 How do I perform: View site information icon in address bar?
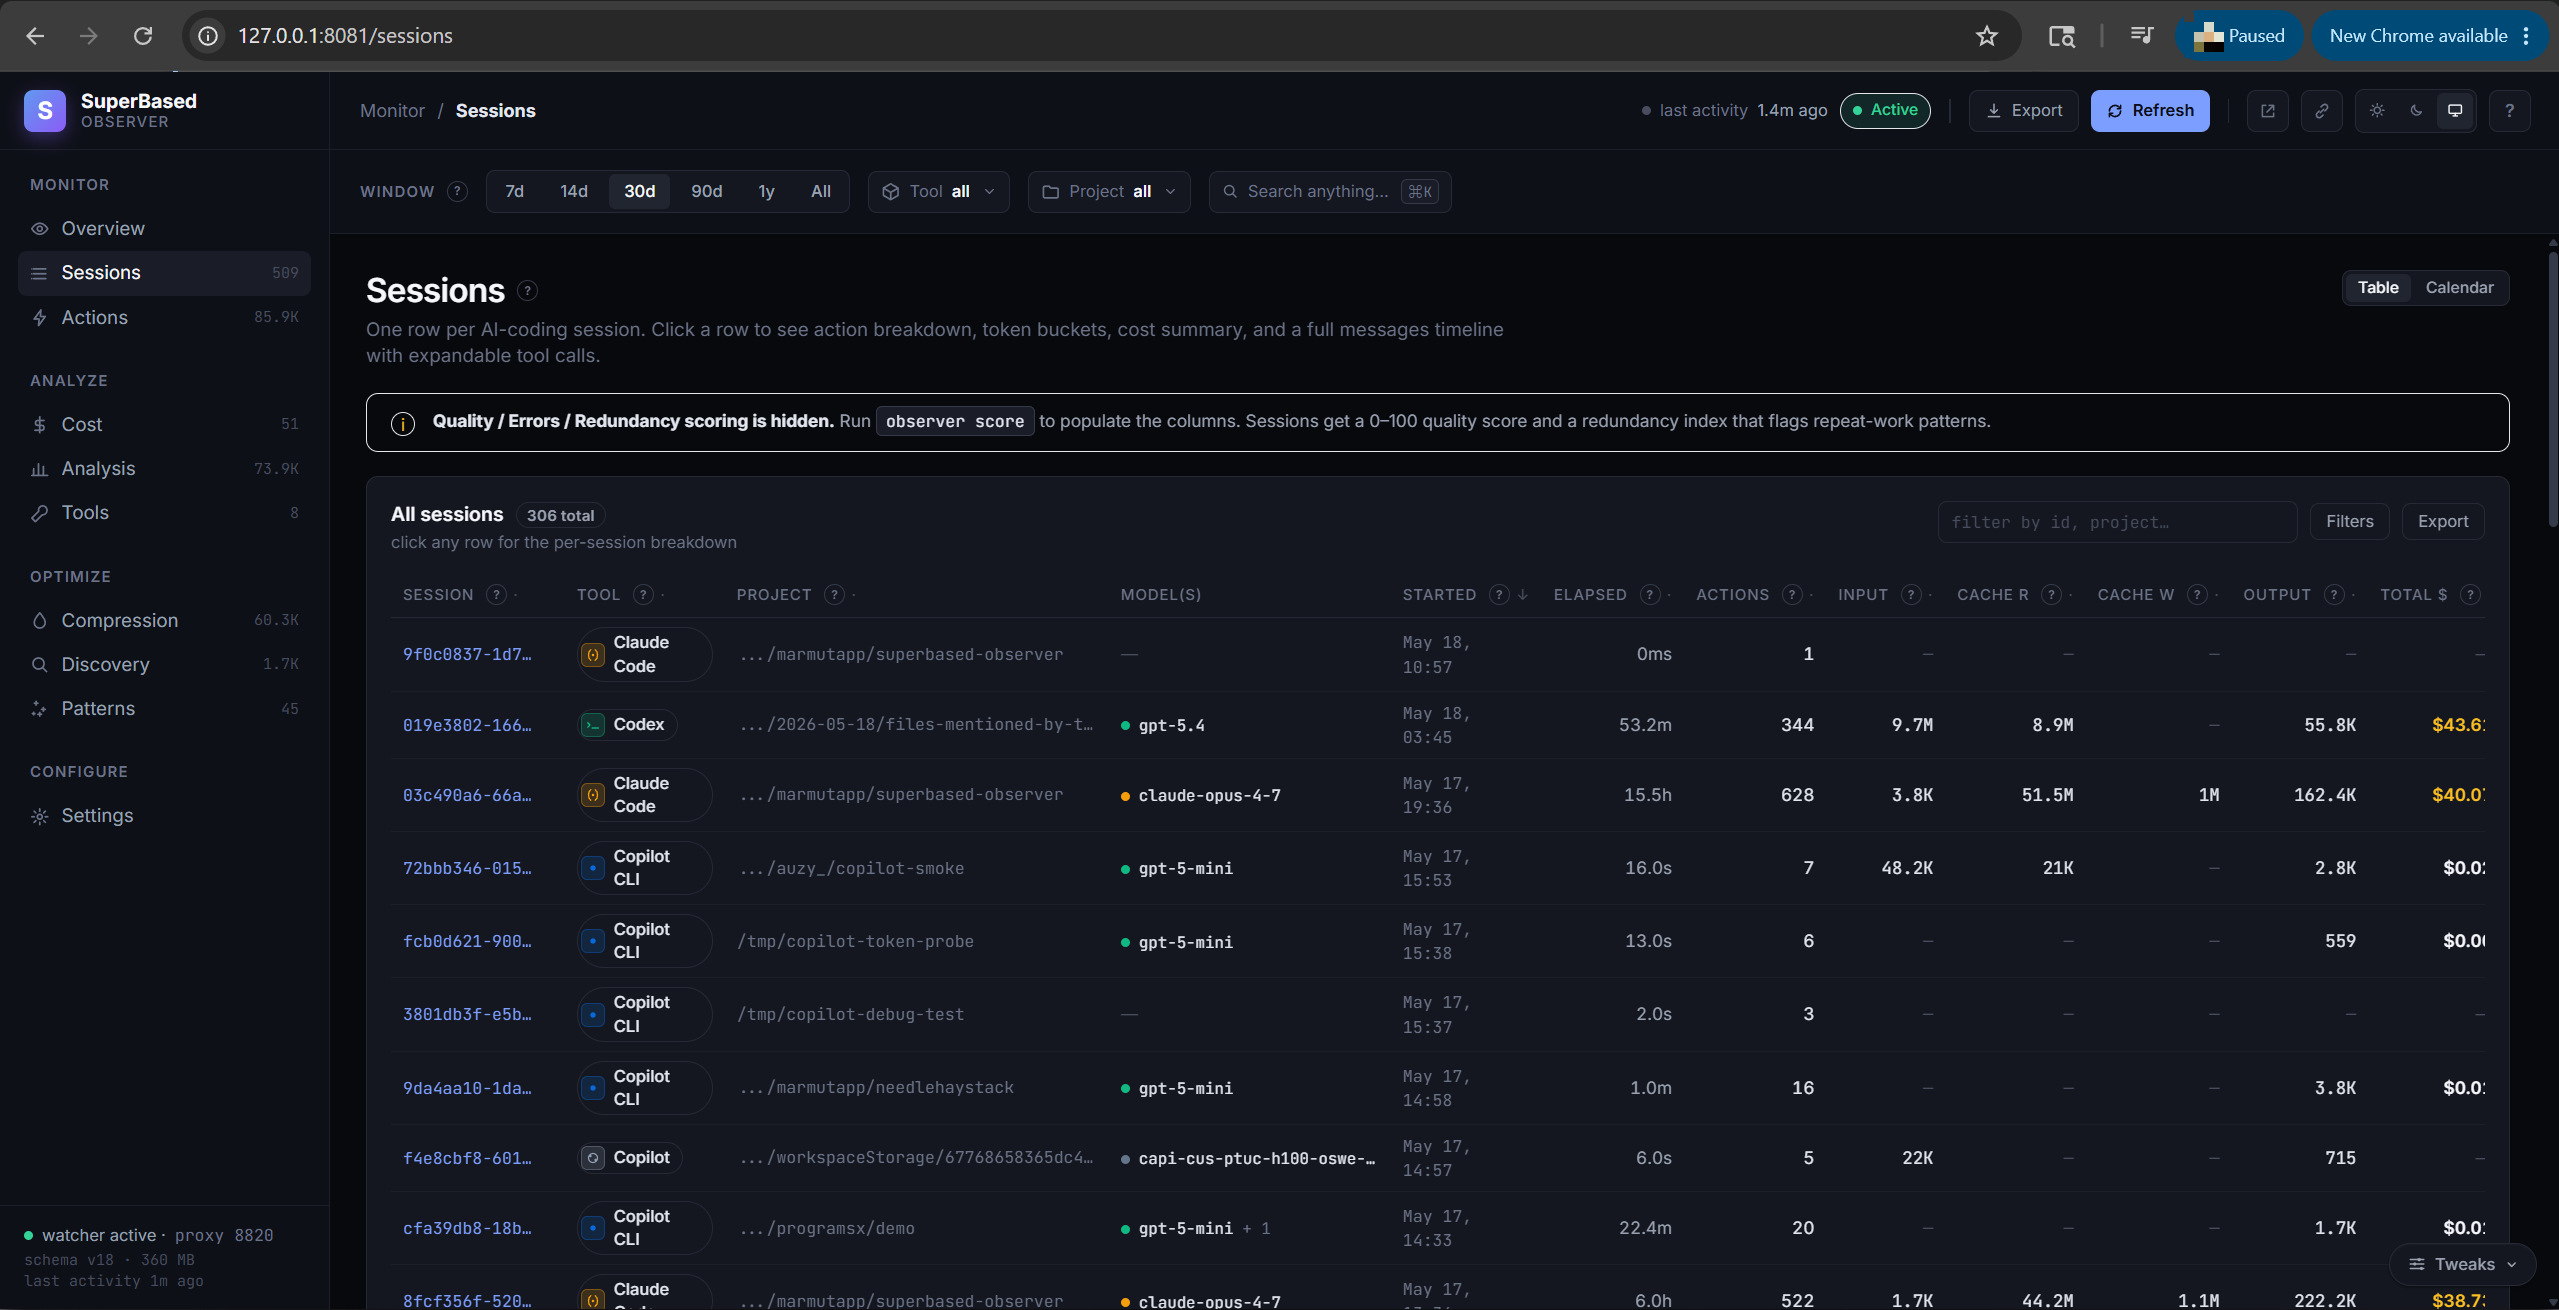point(208,36)
